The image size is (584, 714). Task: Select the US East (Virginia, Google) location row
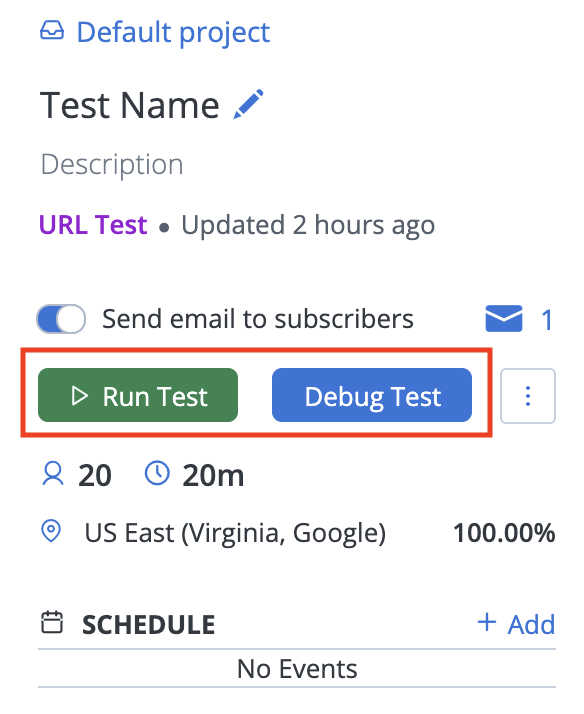[x=298, y=532]
